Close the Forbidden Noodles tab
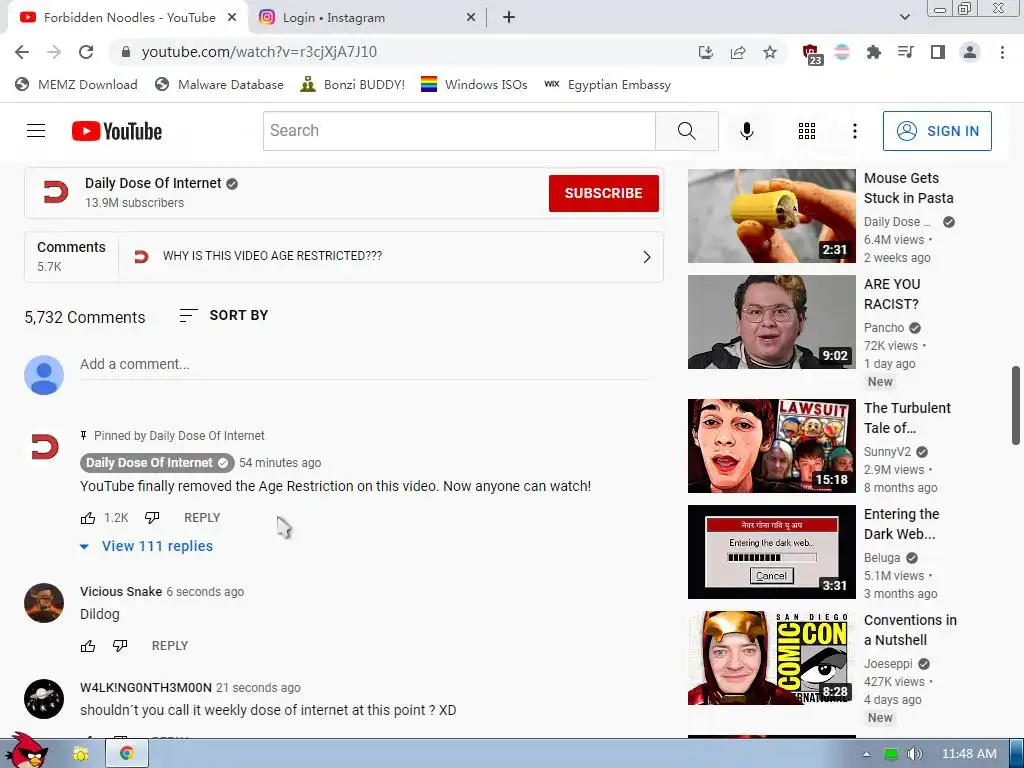Image resolution: width=1024 pixels, height=768 pixels. coord(232,18)
